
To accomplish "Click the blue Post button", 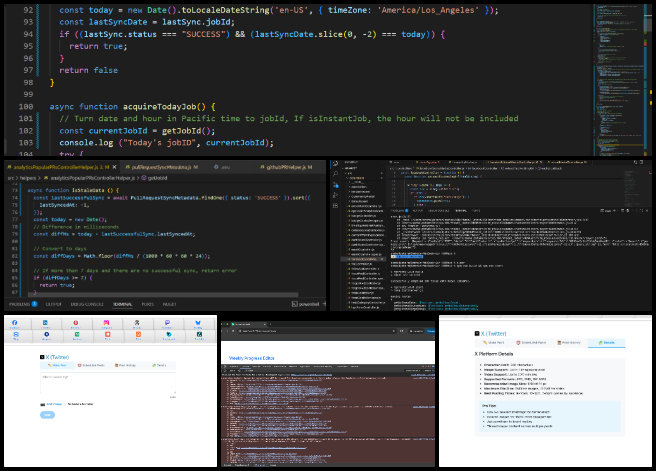I will tap(47, 415).
